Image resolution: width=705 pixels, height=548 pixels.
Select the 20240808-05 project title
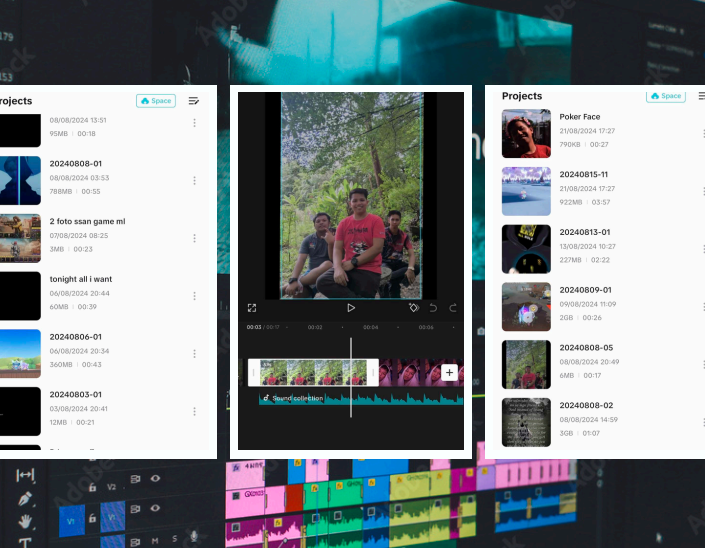tap(586, 348)
